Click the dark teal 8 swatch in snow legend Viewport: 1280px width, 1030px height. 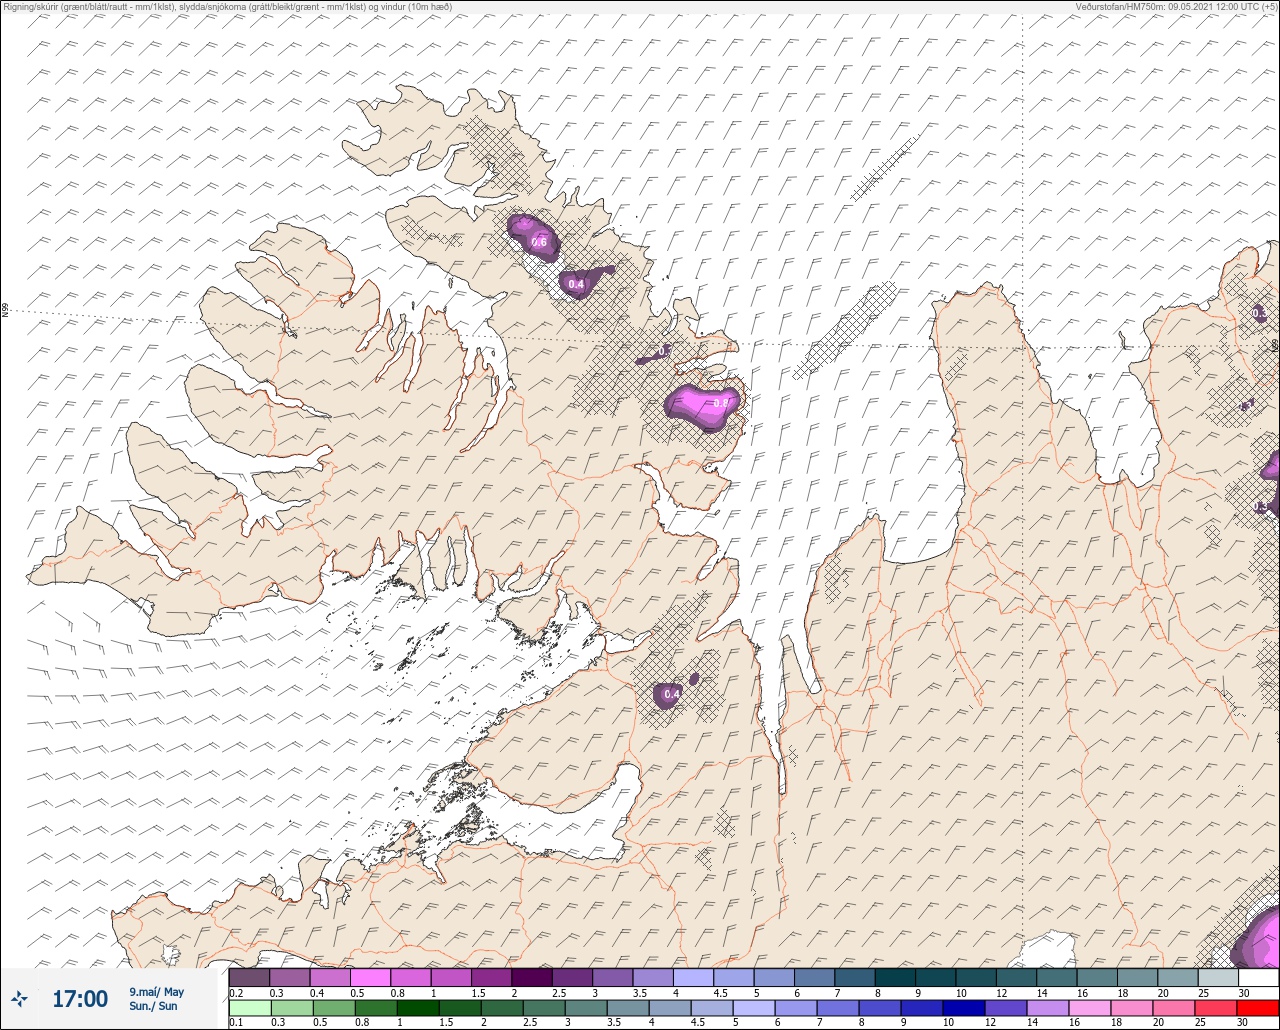(x=895, y=977)
